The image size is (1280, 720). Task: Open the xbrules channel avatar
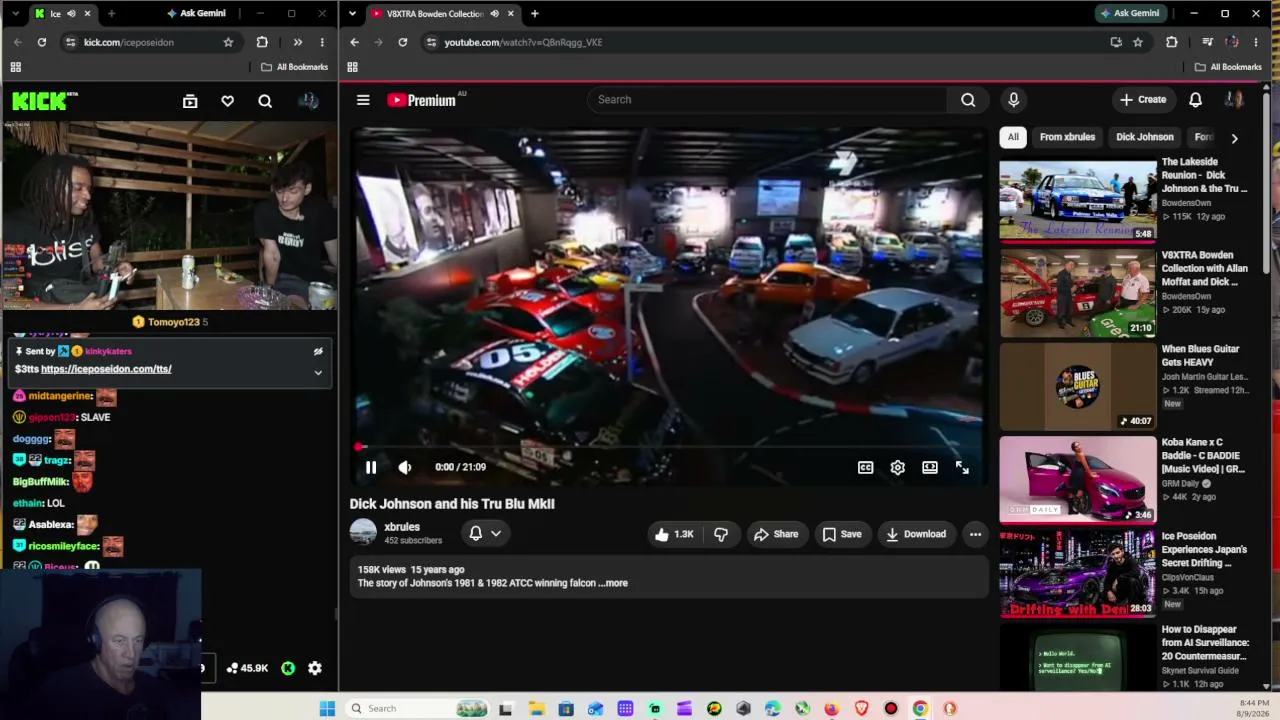pyautogui.click(x=363, y=533)
